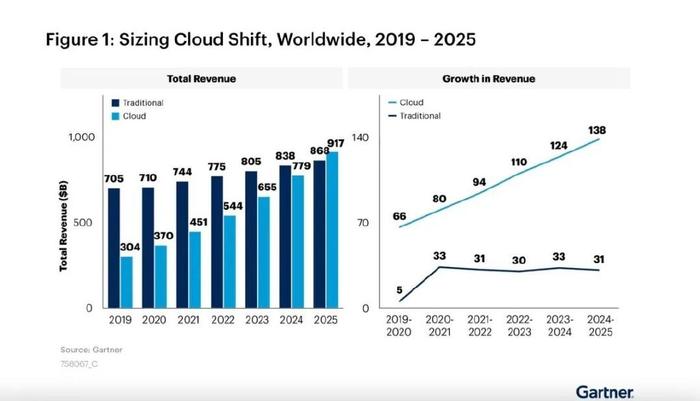
Task: Click the 2024 Traditional bar labeled 838
Action: tap(285, 237)
